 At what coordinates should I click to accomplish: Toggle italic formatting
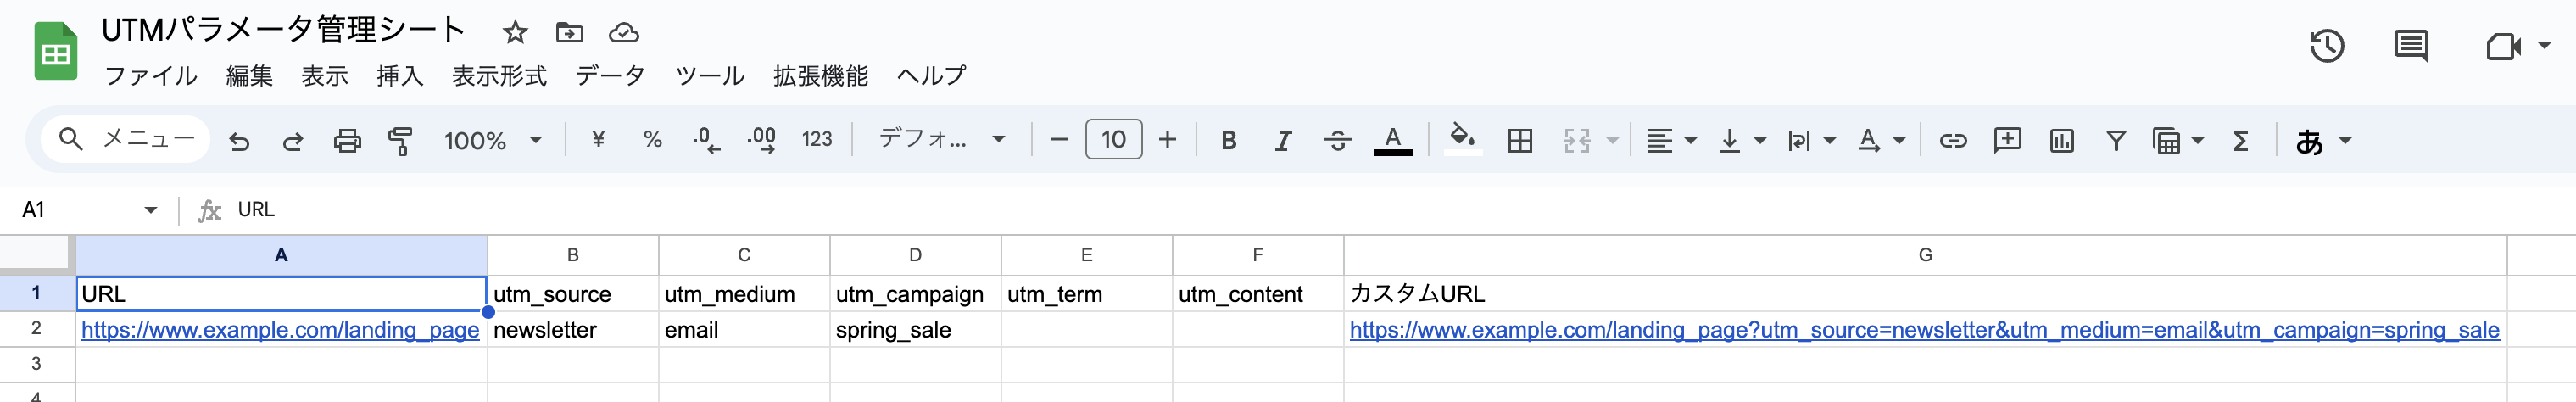(1283, 140)
